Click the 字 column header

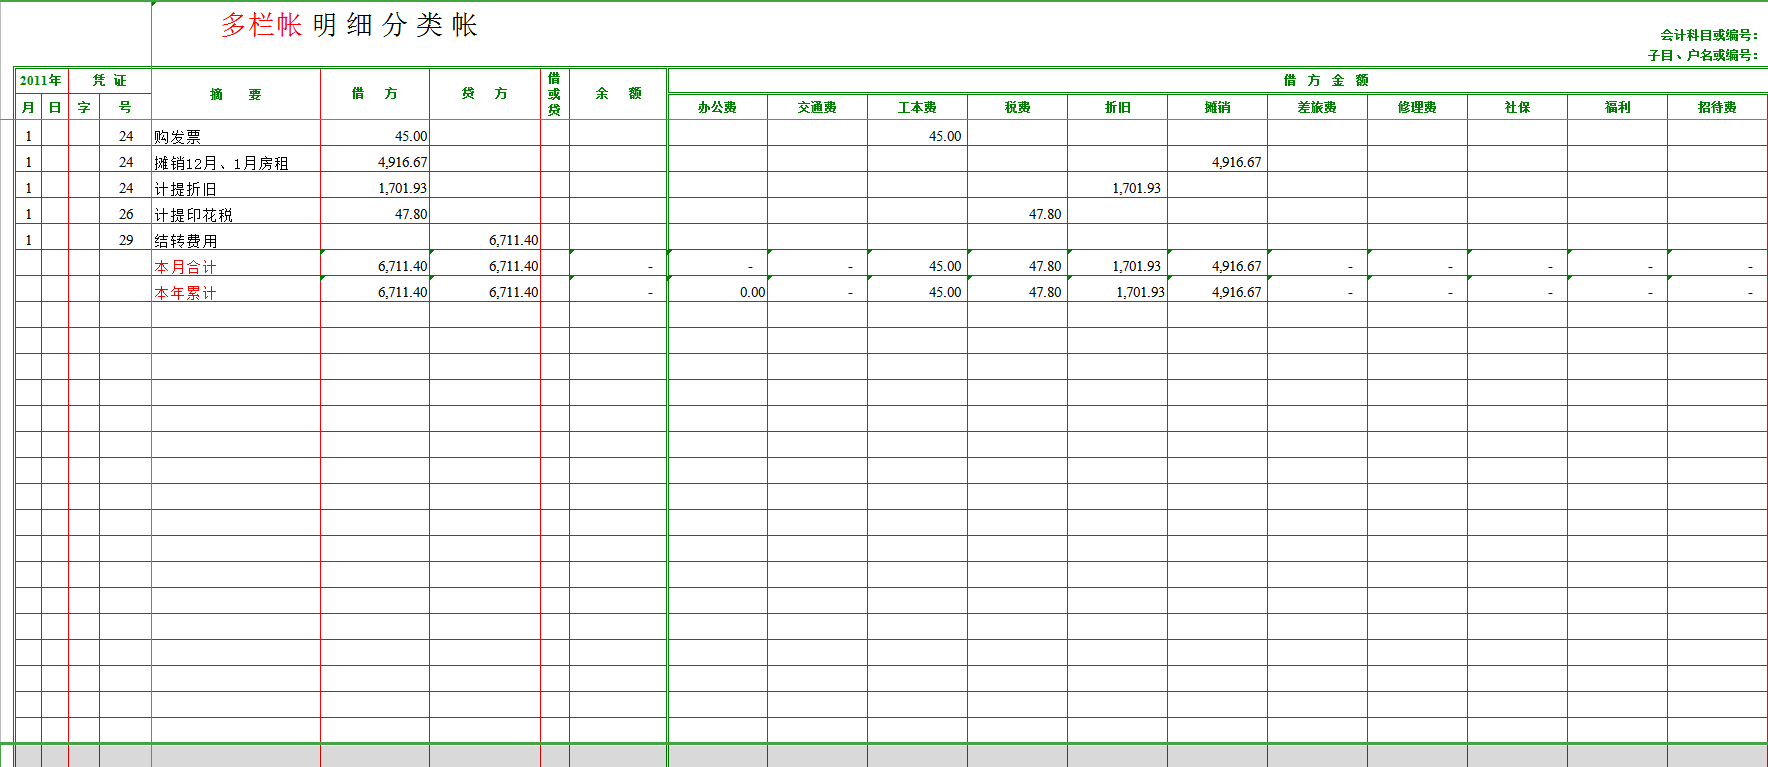[84, 107]
